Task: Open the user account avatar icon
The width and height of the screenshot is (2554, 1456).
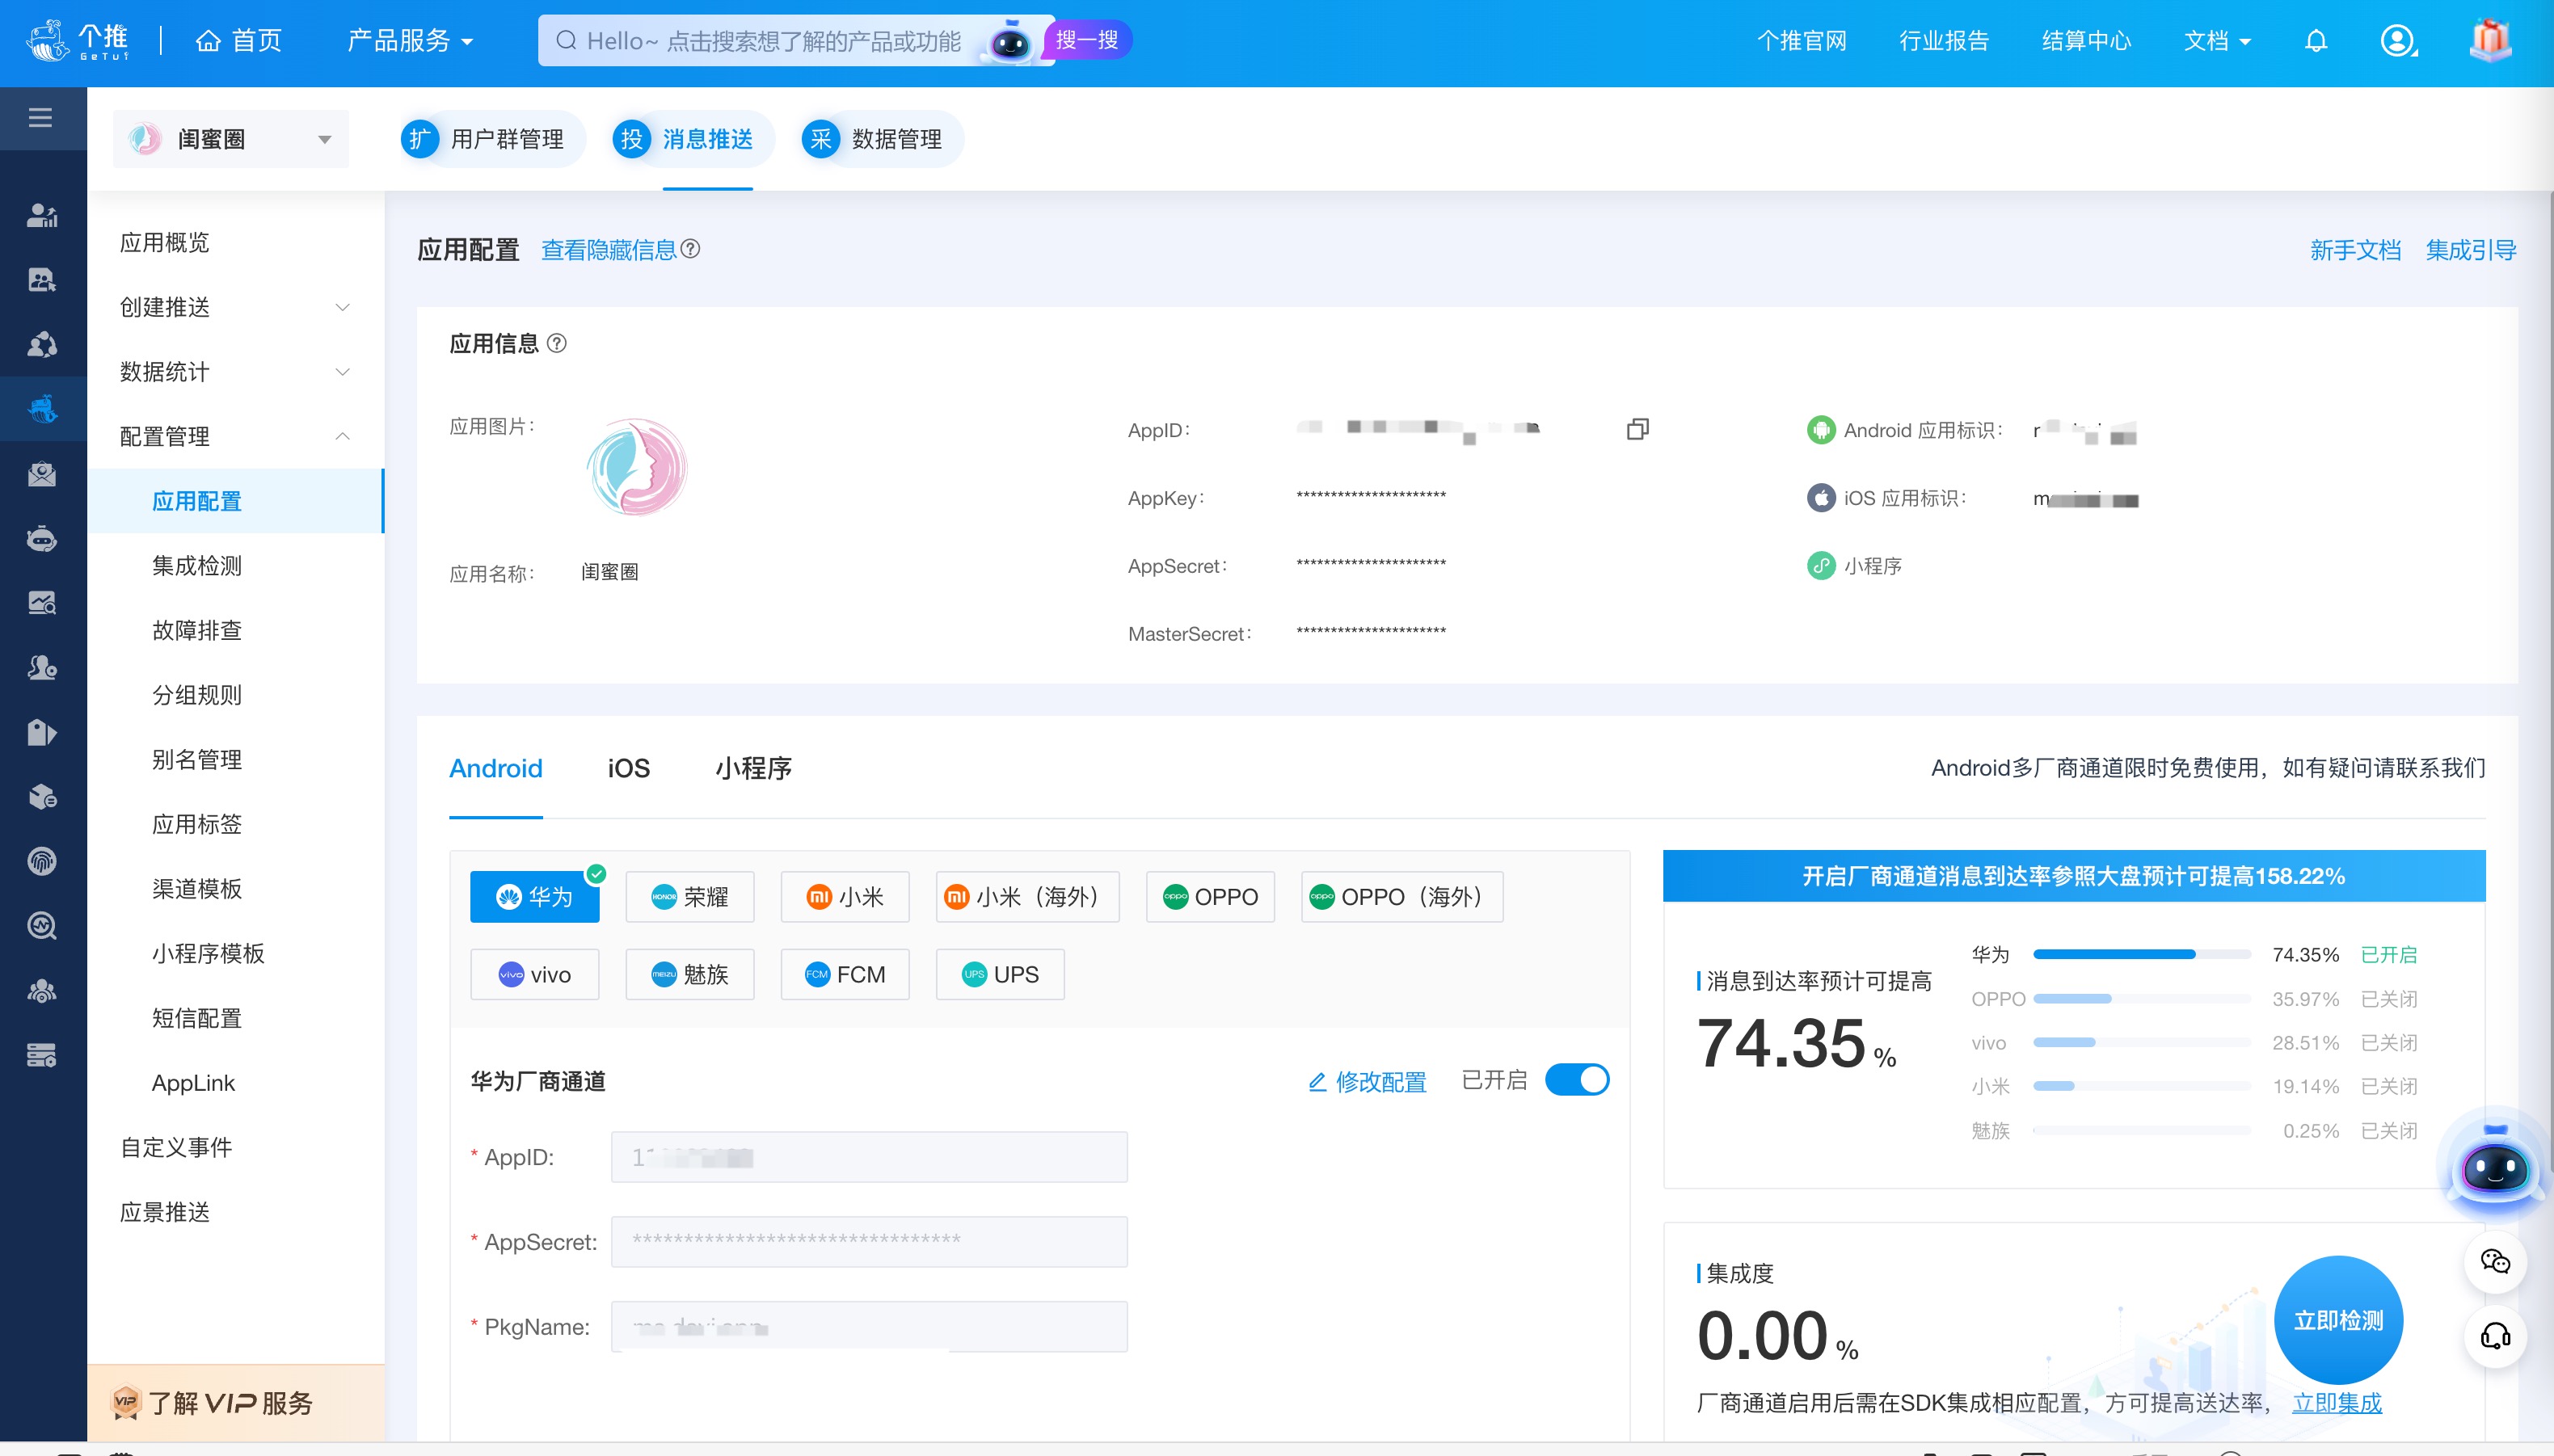Action: click(2397, 41)
